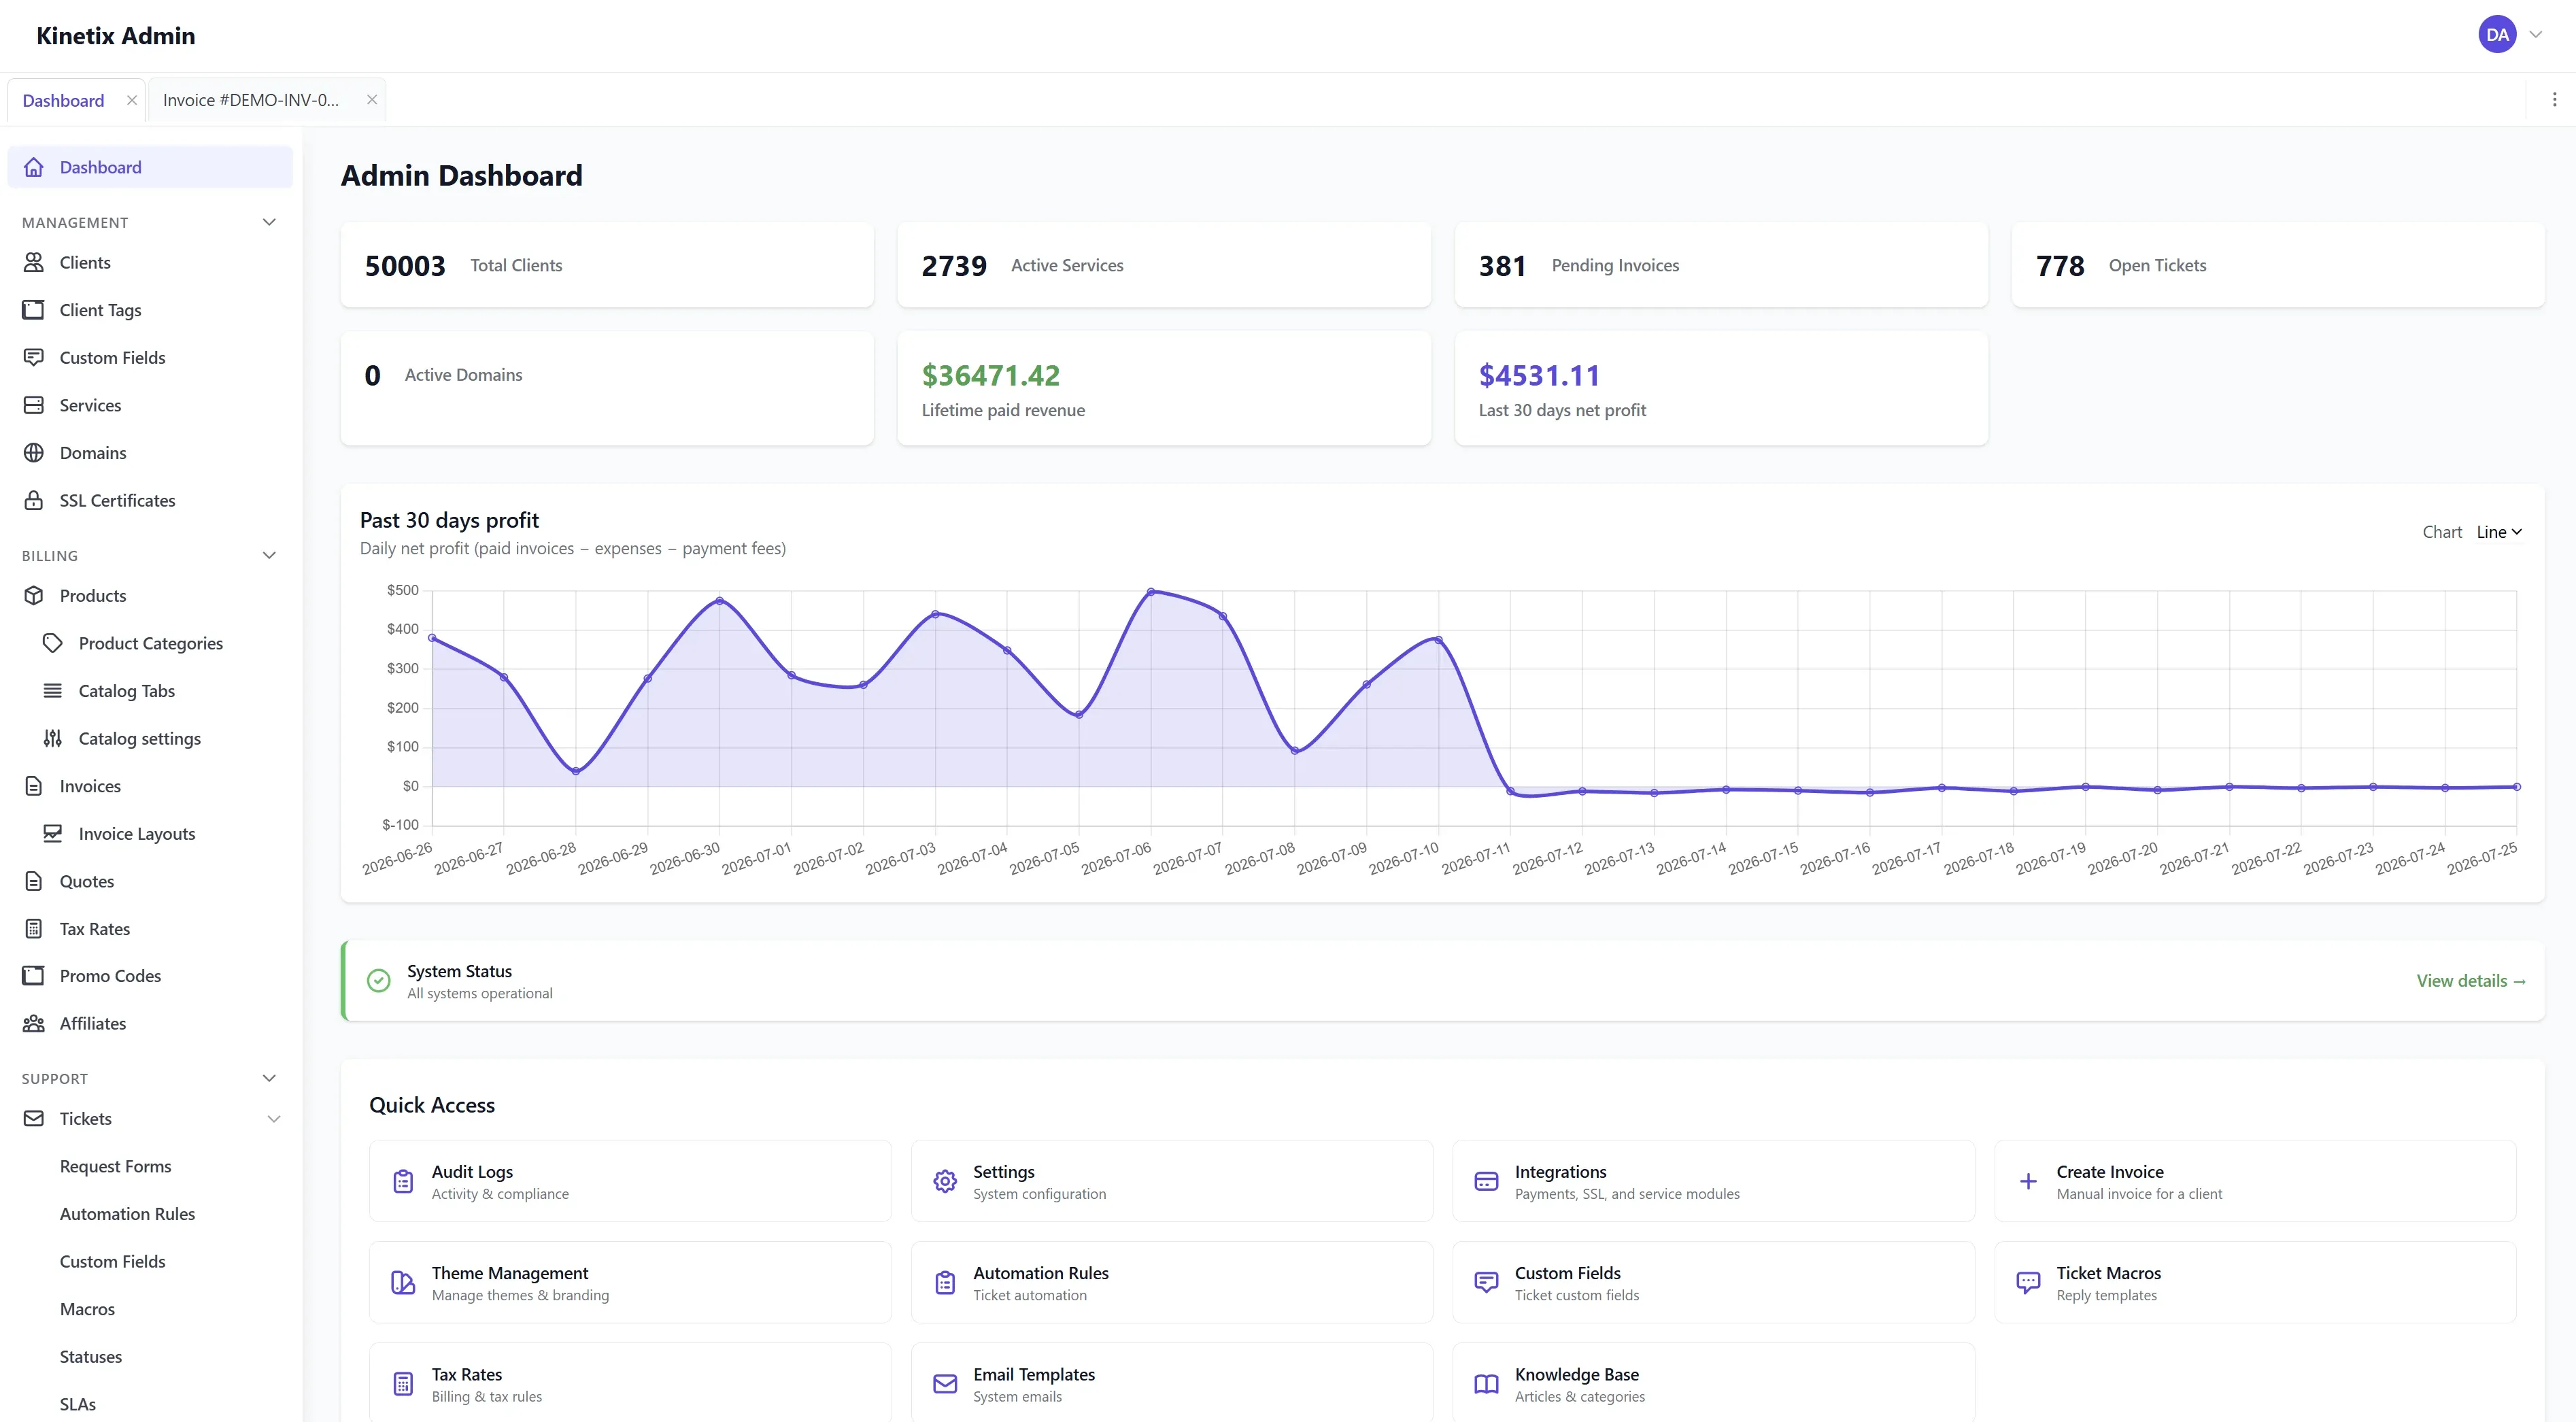This screenshot has width=2576, height=1422.
Task: Click the Knowledge Base book icon
Action: [1486, 1384]
